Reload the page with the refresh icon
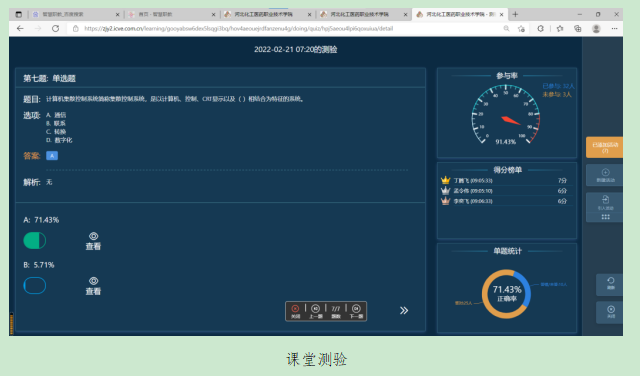This screenshot has height=376, width=640. tap(56, 29)
